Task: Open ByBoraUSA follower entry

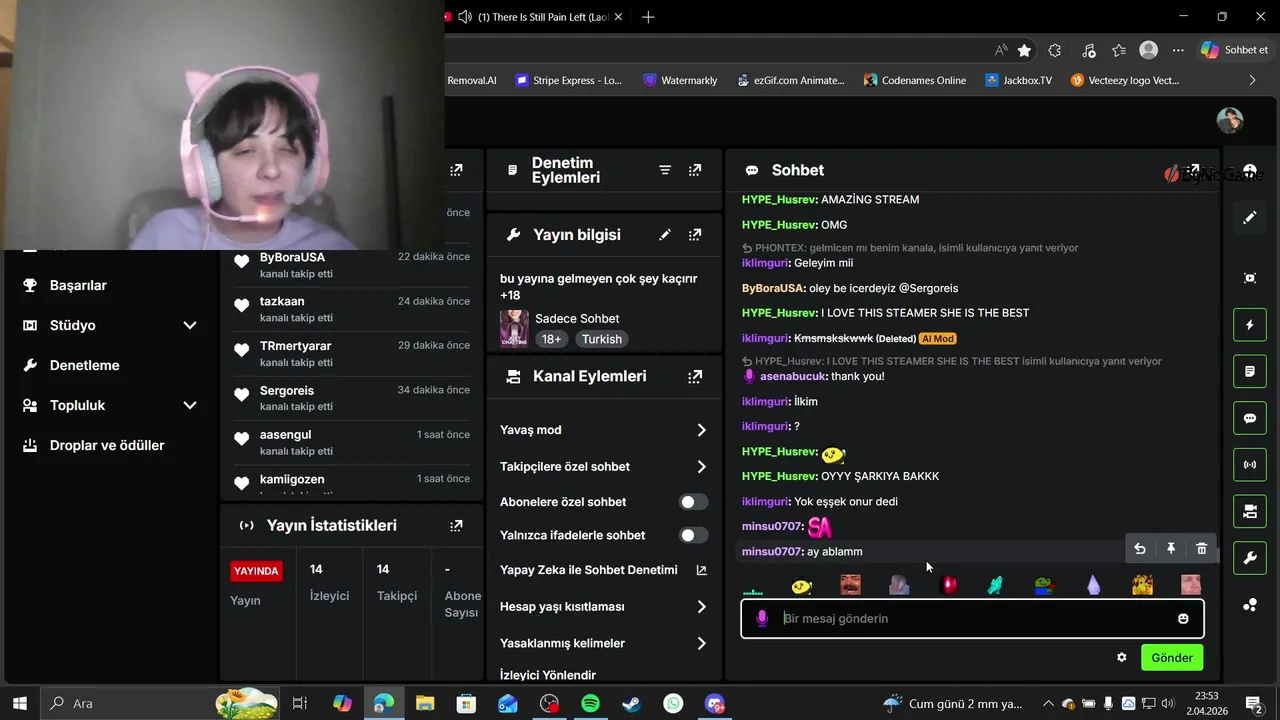Action: pyautogui.click(x=350, y=265)
